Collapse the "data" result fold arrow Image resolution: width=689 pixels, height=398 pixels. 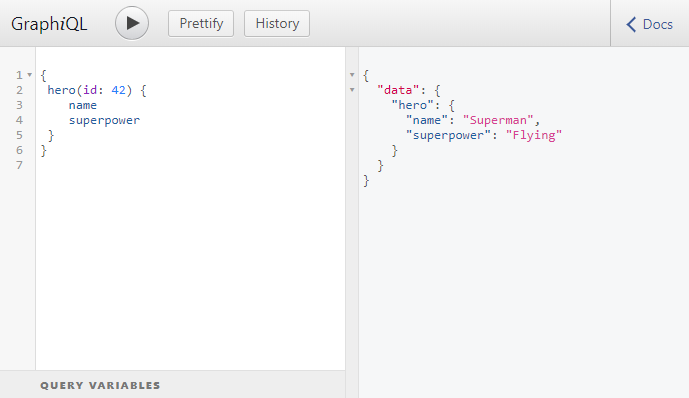click(352, 90)
